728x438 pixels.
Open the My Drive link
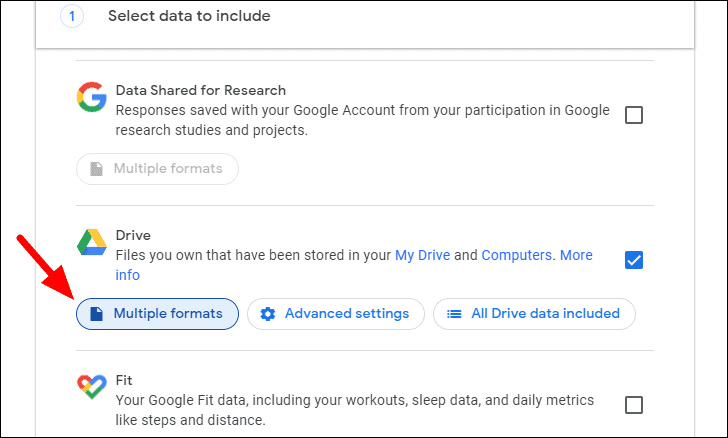423,255
